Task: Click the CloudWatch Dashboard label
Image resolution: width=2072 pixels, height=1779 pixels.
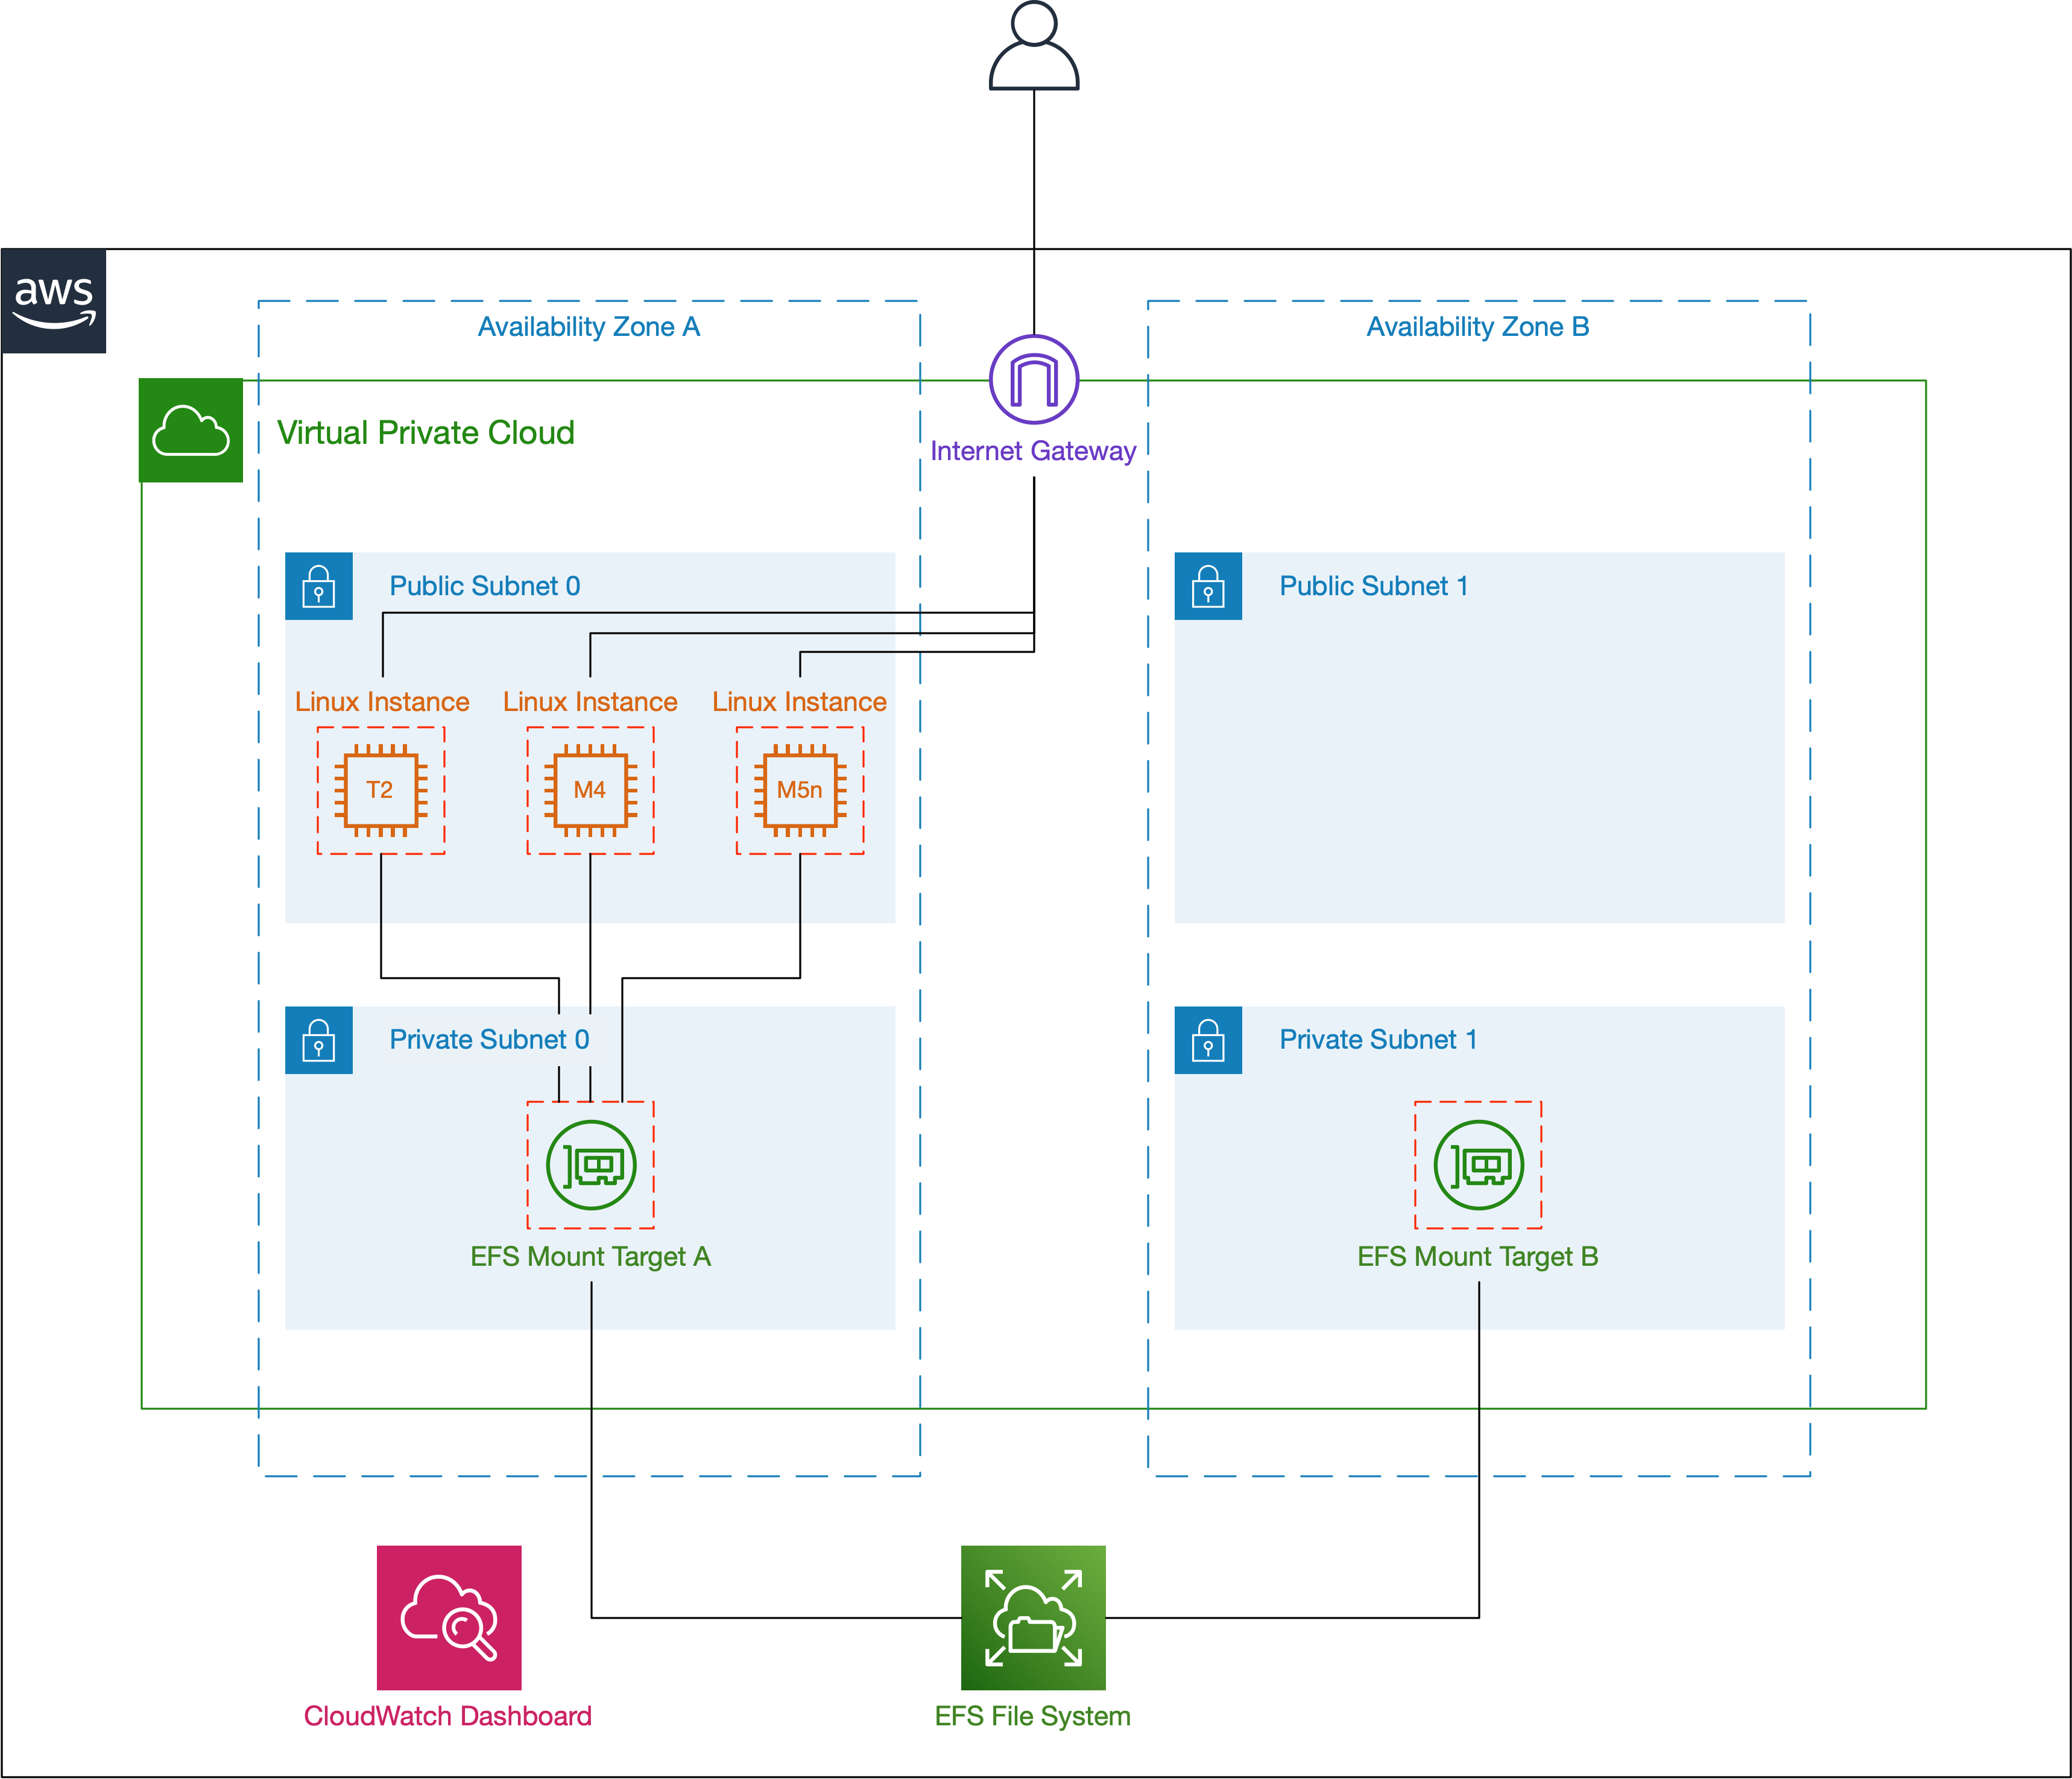Action: [448, 1716]
